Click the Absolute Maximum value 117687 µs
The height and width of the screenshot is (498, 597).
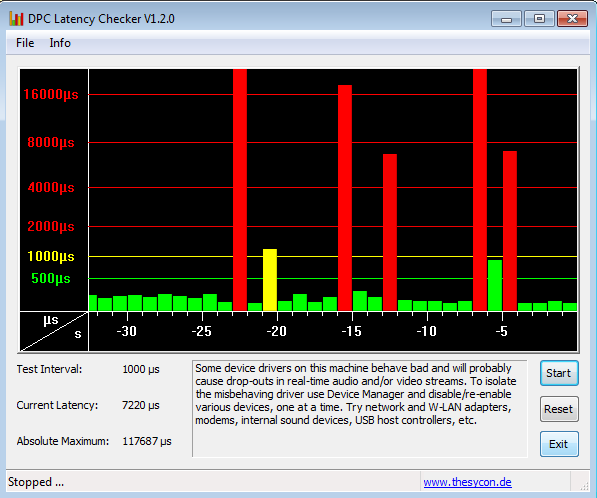point(147,441)
